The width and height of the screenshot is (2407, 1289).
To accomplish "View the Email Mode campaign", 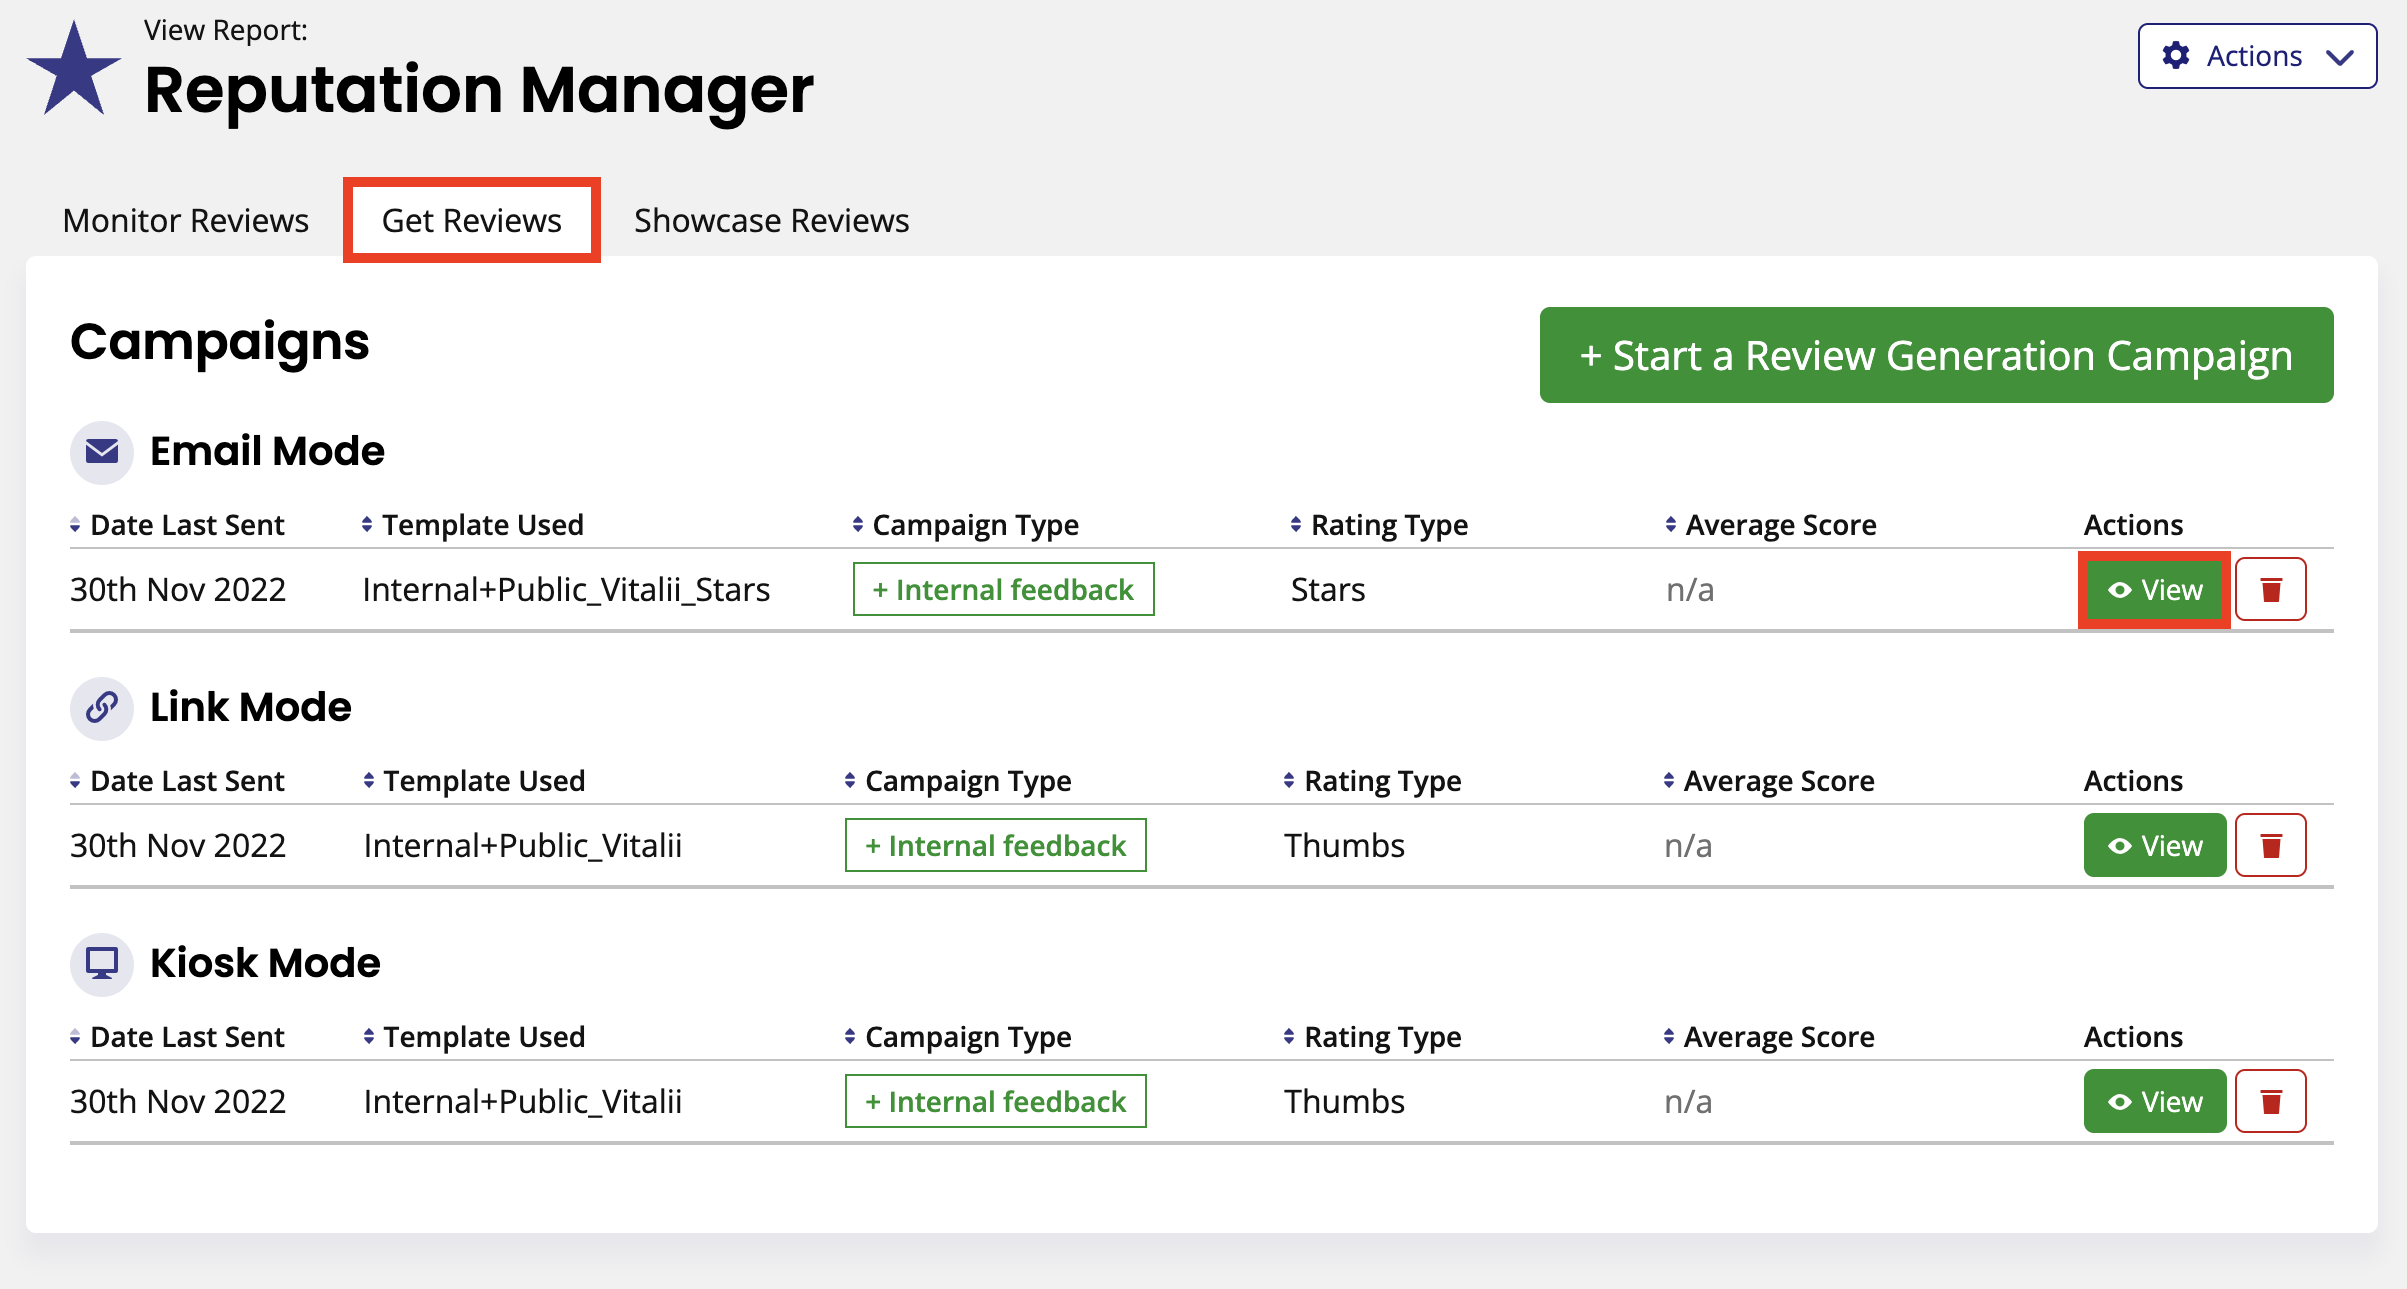I will [x=2155, y=589].
